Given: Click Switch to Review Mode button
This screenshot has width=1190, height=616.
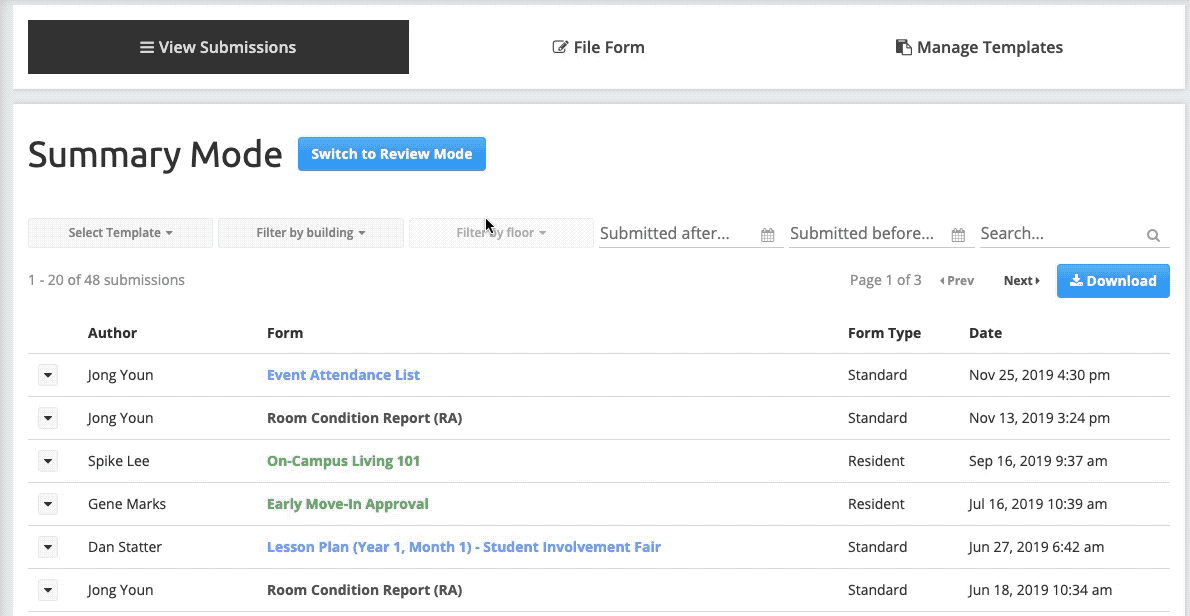Looking at the screenshot, I should pyautogui.click(x=391, y=154).
